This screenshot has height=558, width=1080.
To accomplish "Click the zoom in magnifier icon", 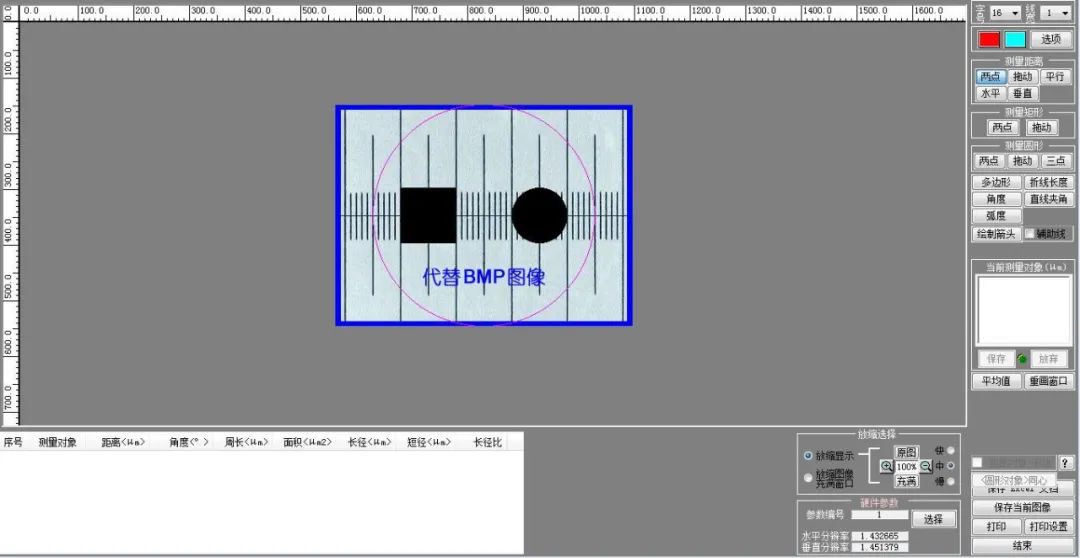I will (x=887, y=466).
